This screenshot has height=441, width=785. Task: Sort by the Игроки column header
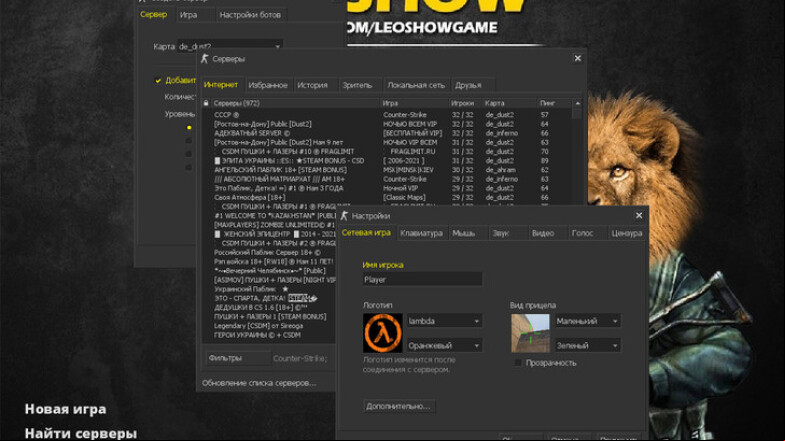[466, 103]
